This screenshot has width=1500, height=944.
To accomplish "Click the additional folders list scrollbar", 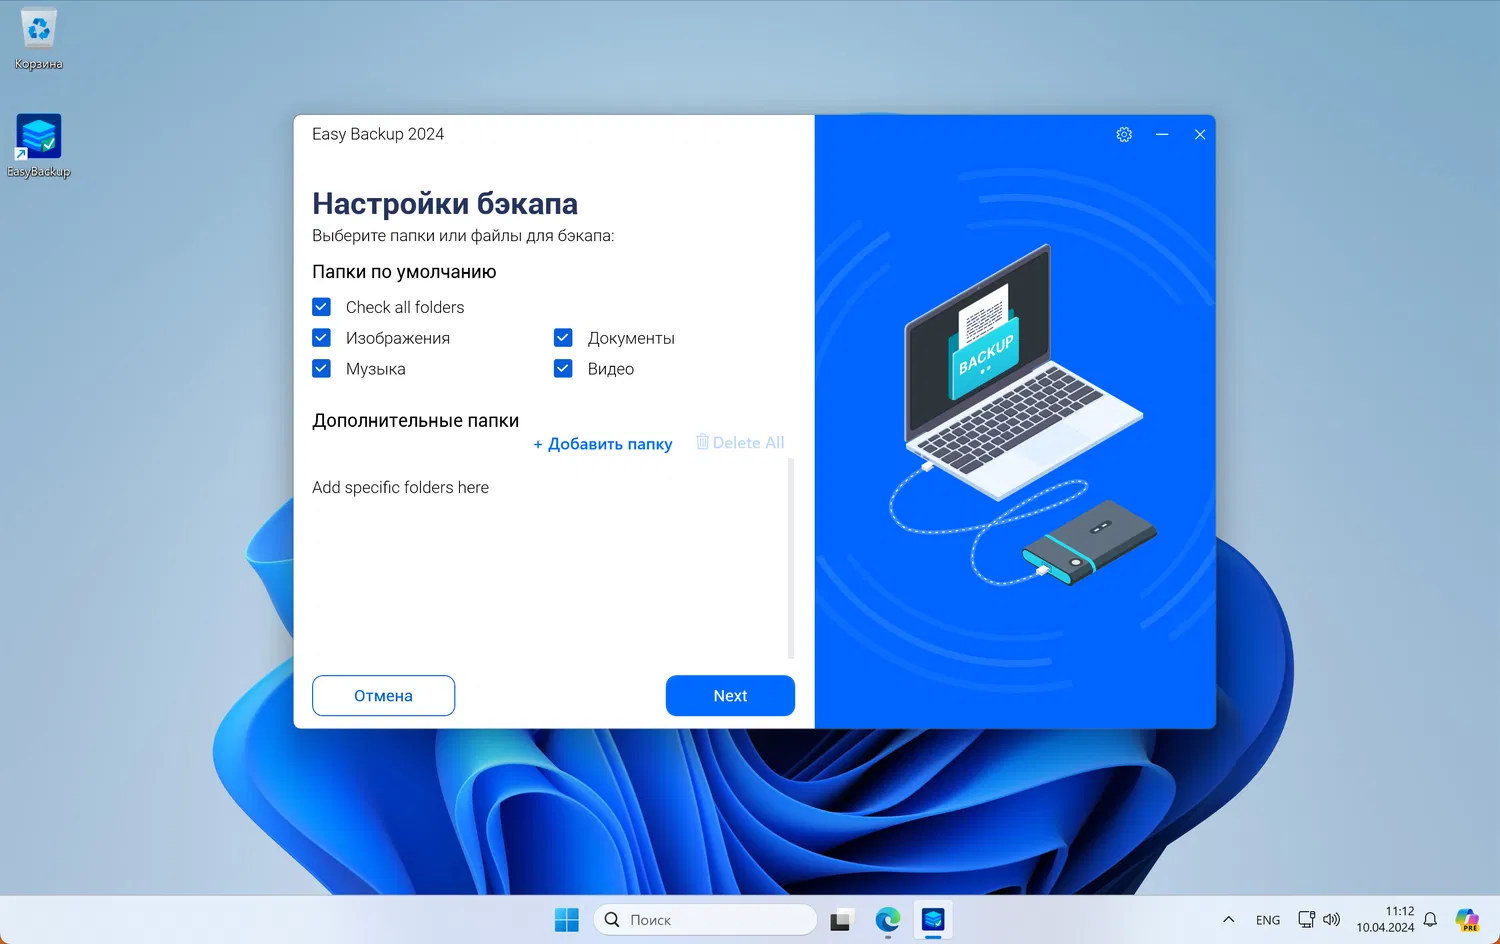I will [791, 558].
